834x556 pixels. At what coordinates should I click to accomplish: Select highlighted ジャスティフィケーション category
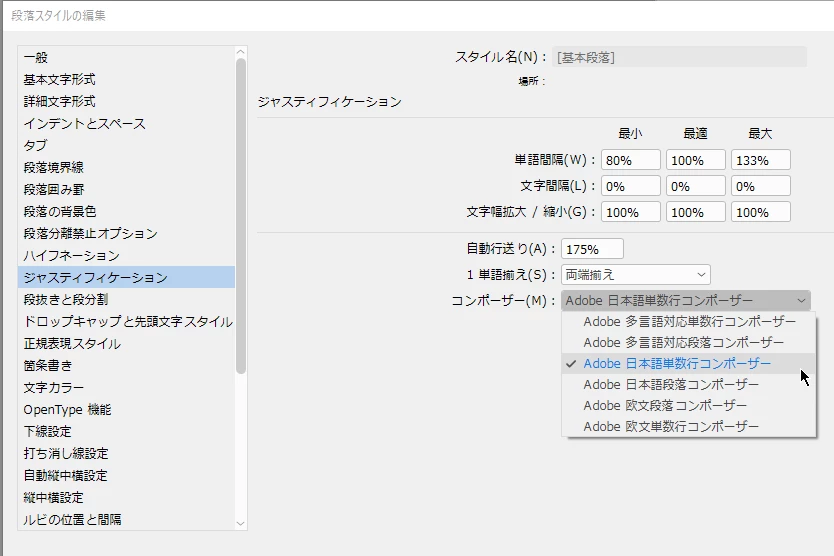click(x=126, y=277)
